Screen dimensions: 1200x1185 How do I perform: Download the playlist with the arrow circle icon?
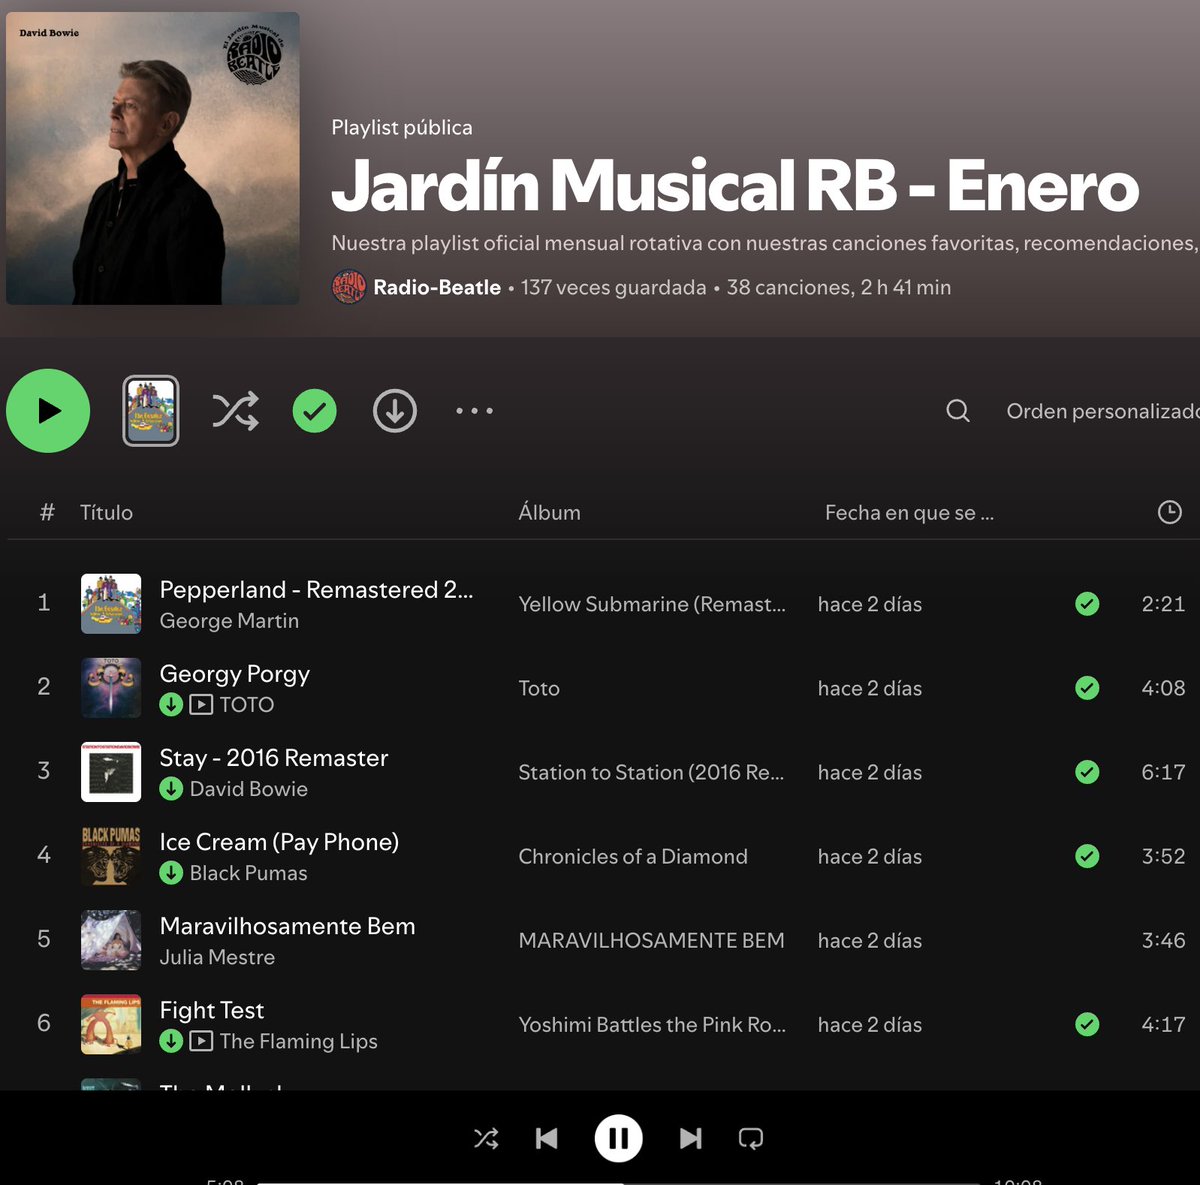point(395,411)
